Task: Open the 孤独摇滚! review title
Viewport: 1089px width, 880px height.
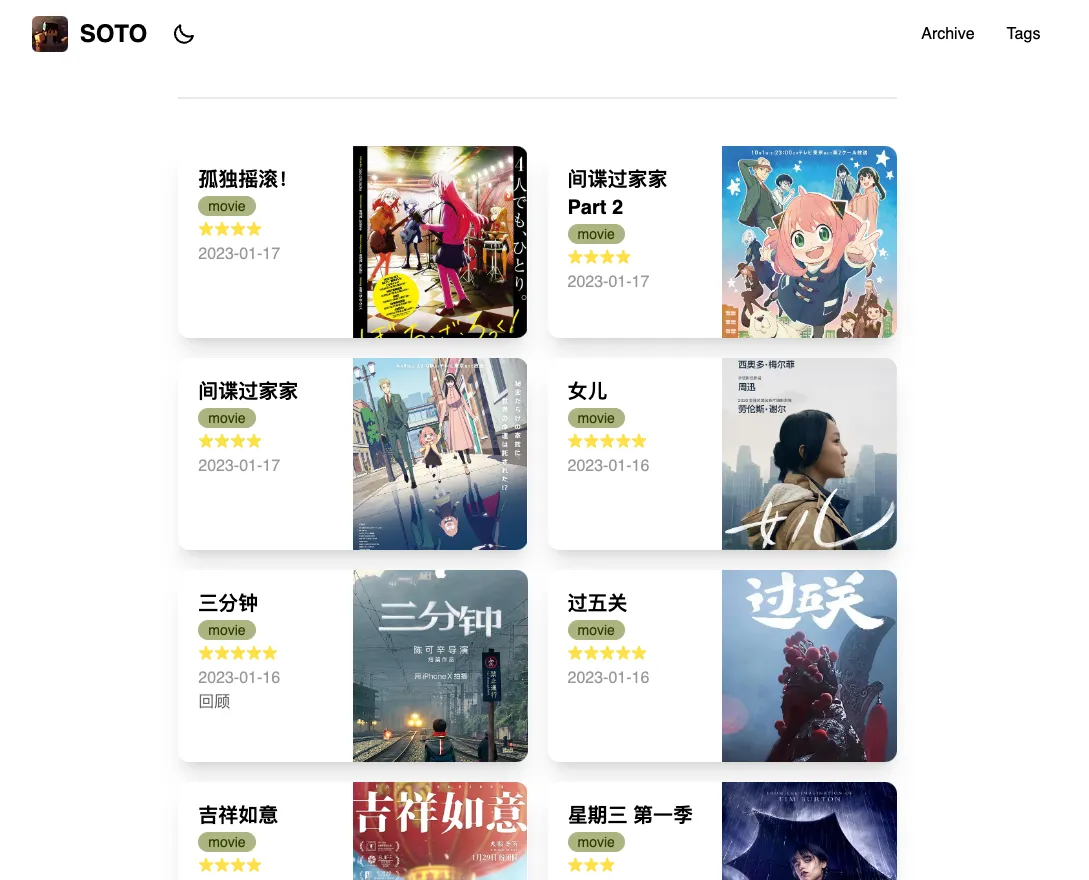Action: 243,179
